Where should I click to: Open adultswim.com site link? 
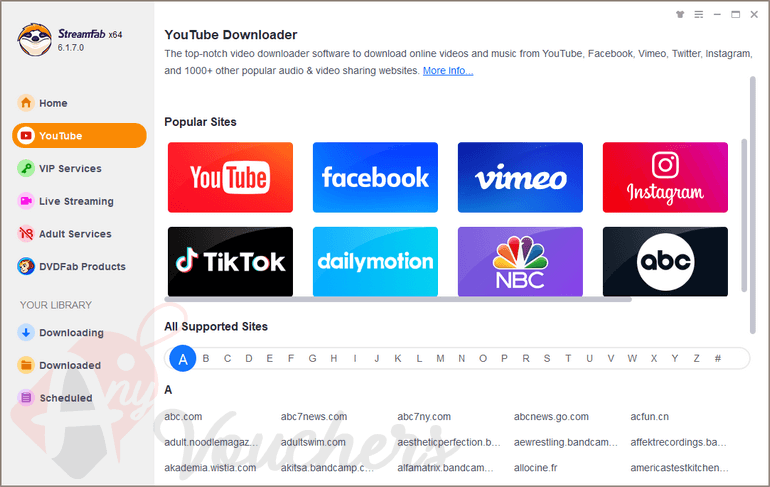point(313,442)
